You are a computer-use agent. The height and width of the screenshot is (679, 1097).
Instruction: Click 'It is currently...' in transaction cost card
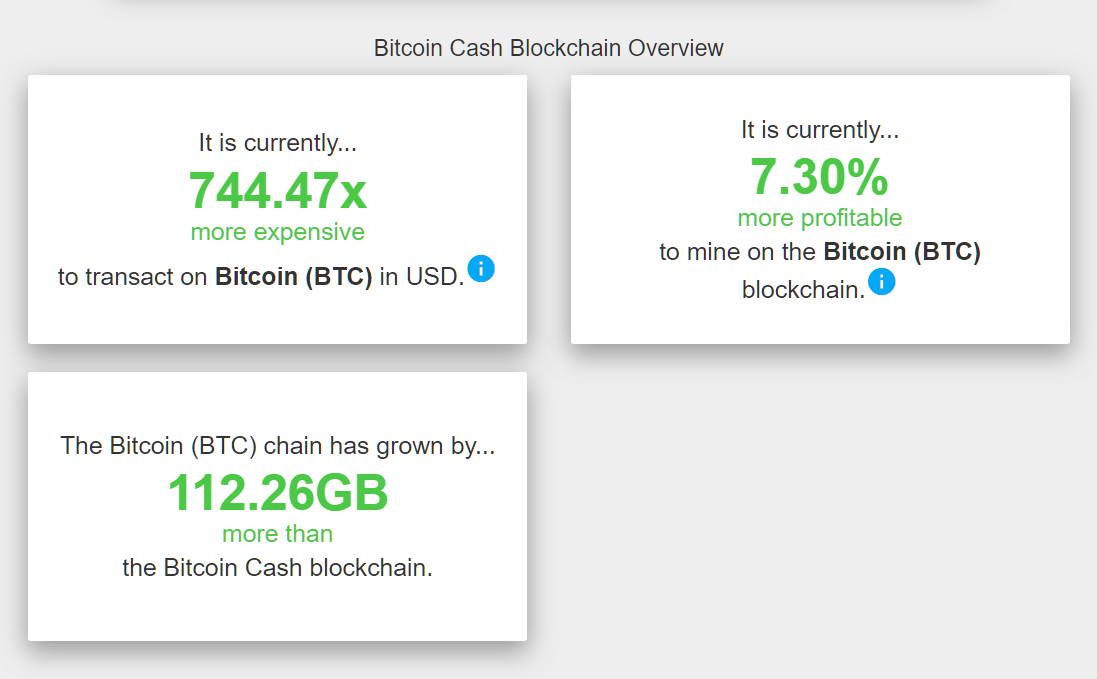278,143
